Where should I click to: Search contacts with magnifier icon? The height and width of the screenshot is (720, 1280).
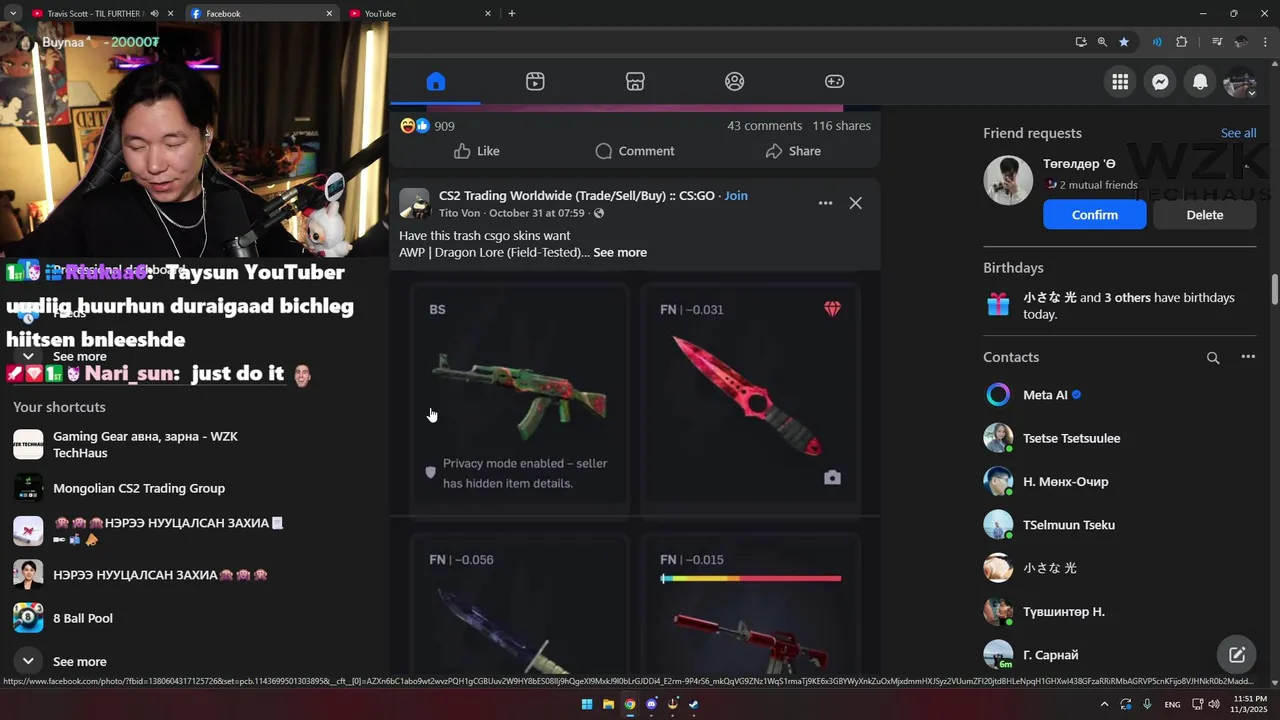click(1213, 358)
